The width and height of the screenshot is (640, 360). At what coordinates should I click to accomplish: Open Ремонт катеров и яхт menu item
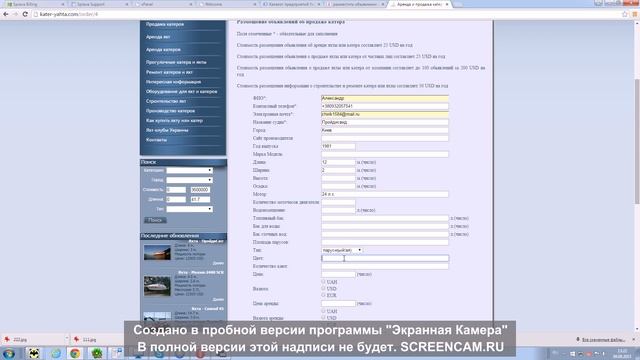[x=169, y=72]
